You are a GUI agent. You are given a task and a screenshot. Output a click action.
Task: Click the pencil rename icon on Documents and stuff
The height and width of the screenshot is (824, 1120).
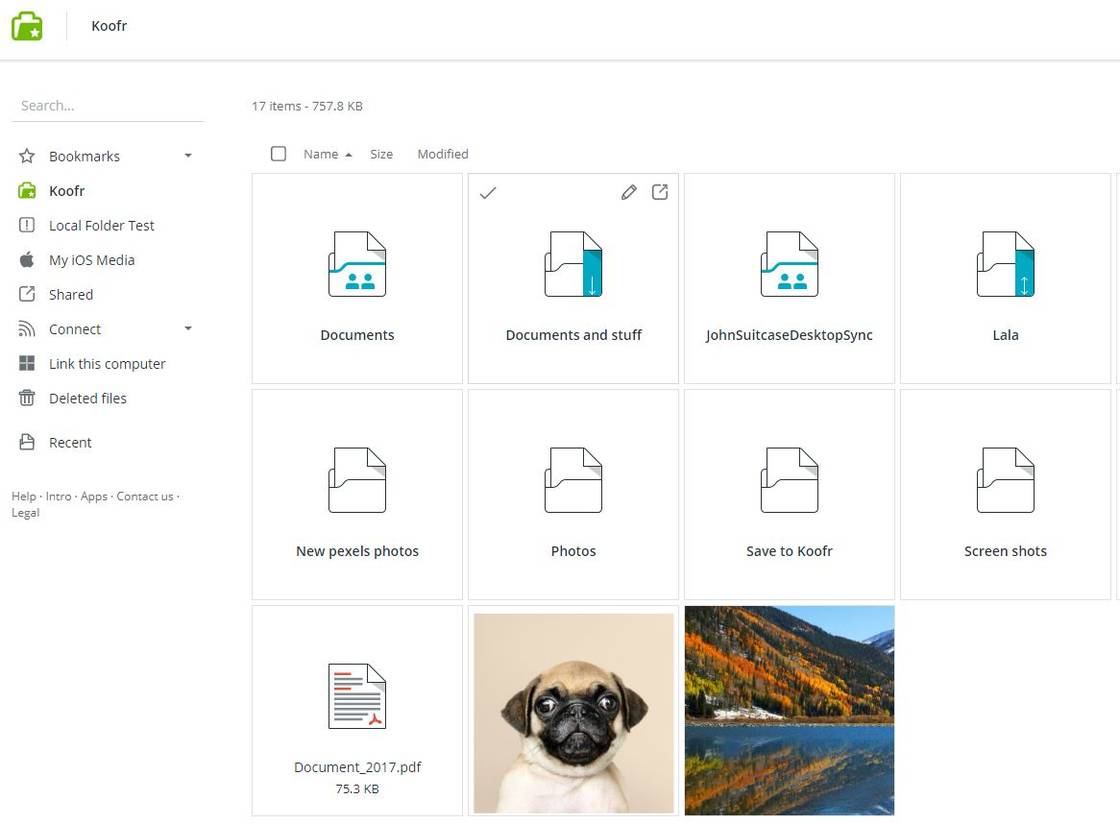(x=629, y=192)
